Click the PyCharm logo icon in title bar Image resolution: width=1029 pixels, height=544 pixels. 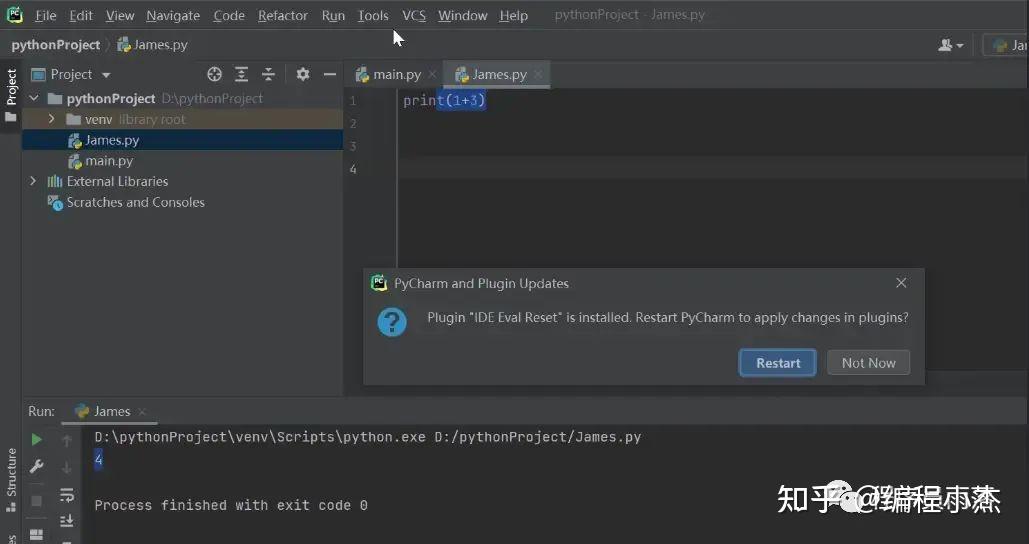pyautogui.click(x=14, y=14)
